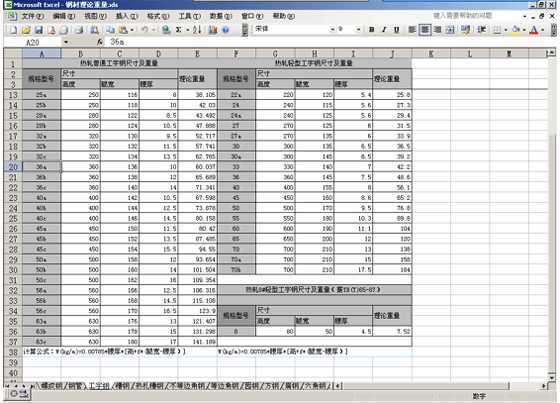Open the Chart Wizard icon
560x403 pixels.
(213, 30)
